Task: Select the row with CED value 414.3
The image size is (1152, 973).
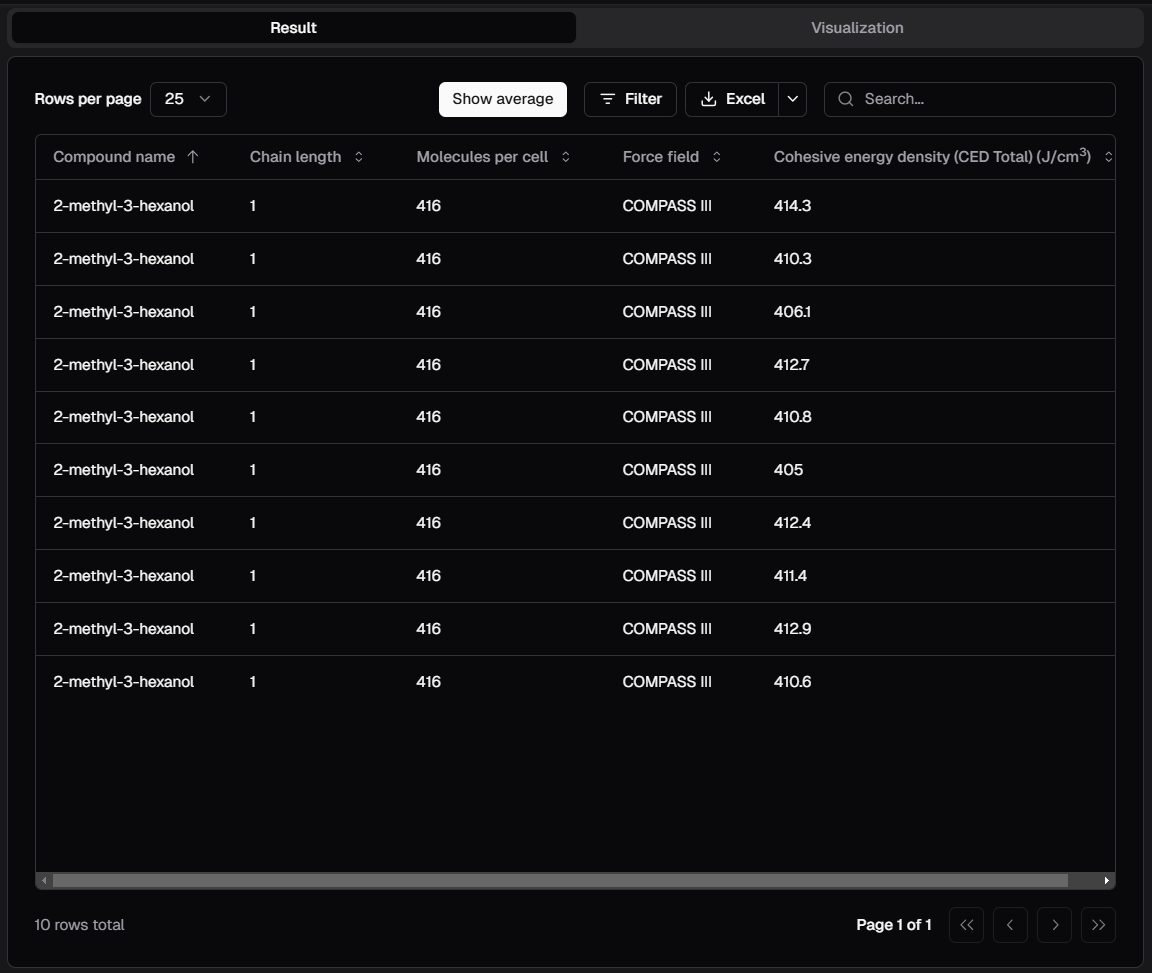Action: tap(575, 206)
